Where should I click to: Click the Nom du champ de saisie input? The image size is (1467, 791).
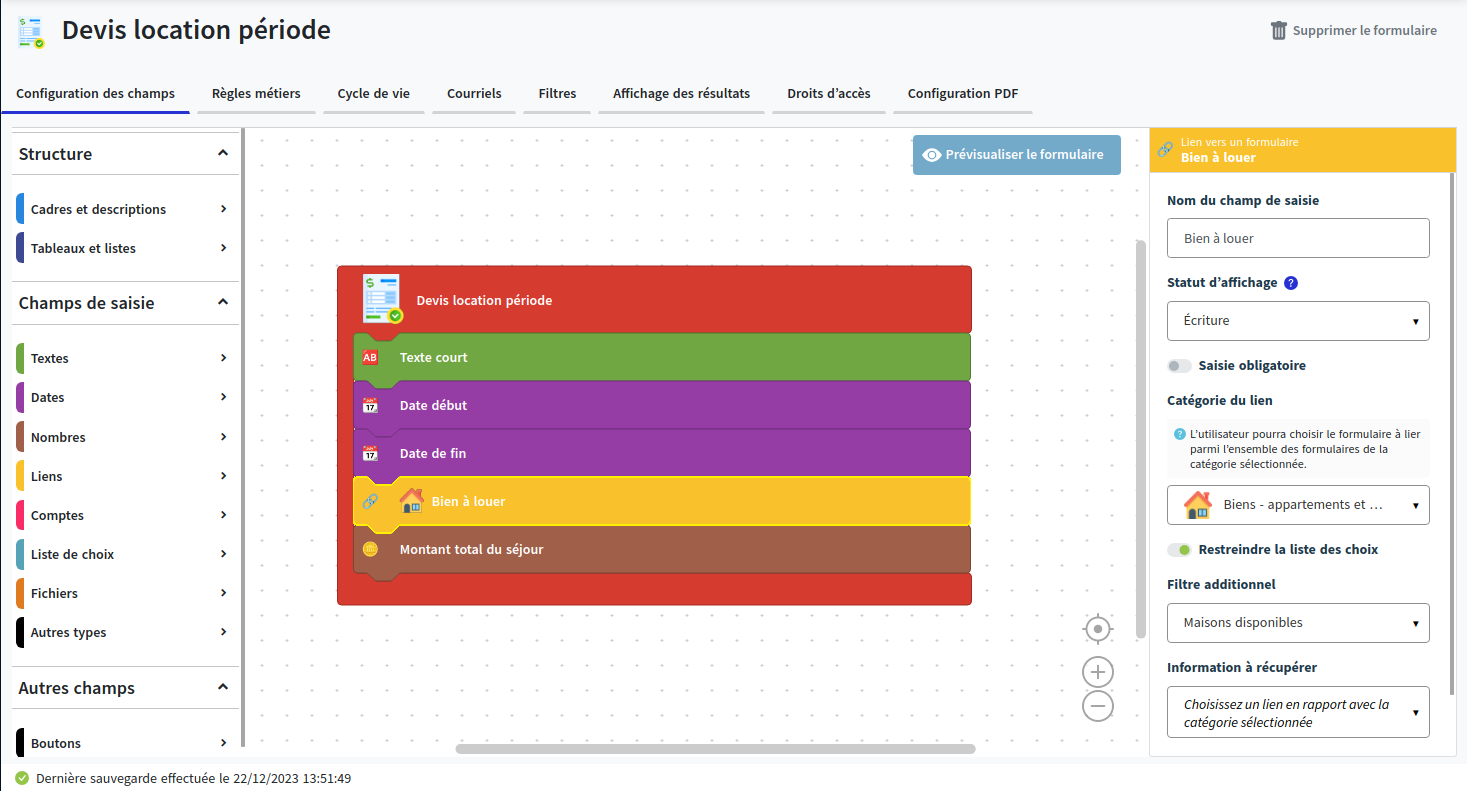(1297, 239)
